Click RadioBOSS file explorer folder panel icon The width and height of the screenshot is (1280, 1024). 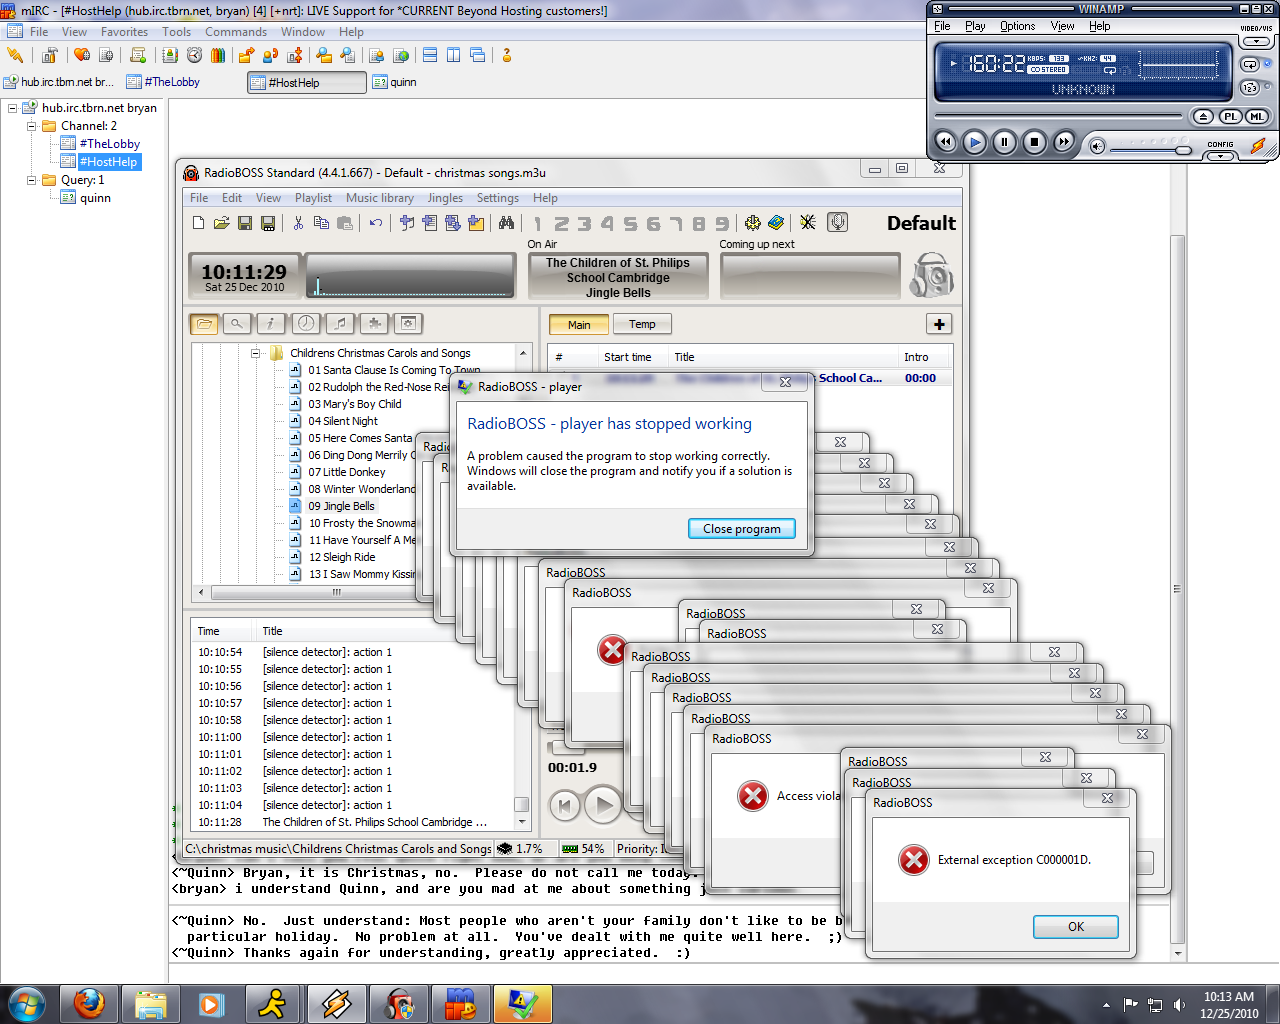tap(204, 323)
